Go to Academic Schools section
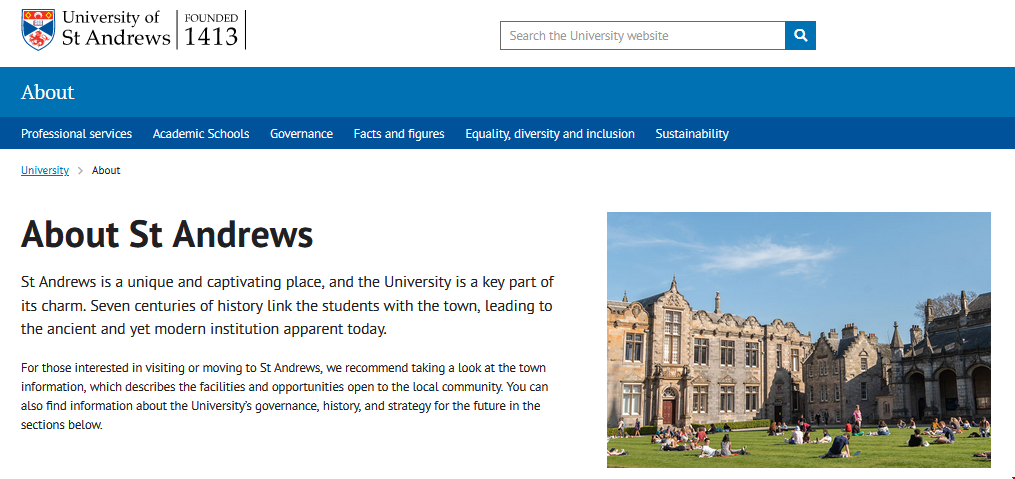 click(x=201, y=134)
